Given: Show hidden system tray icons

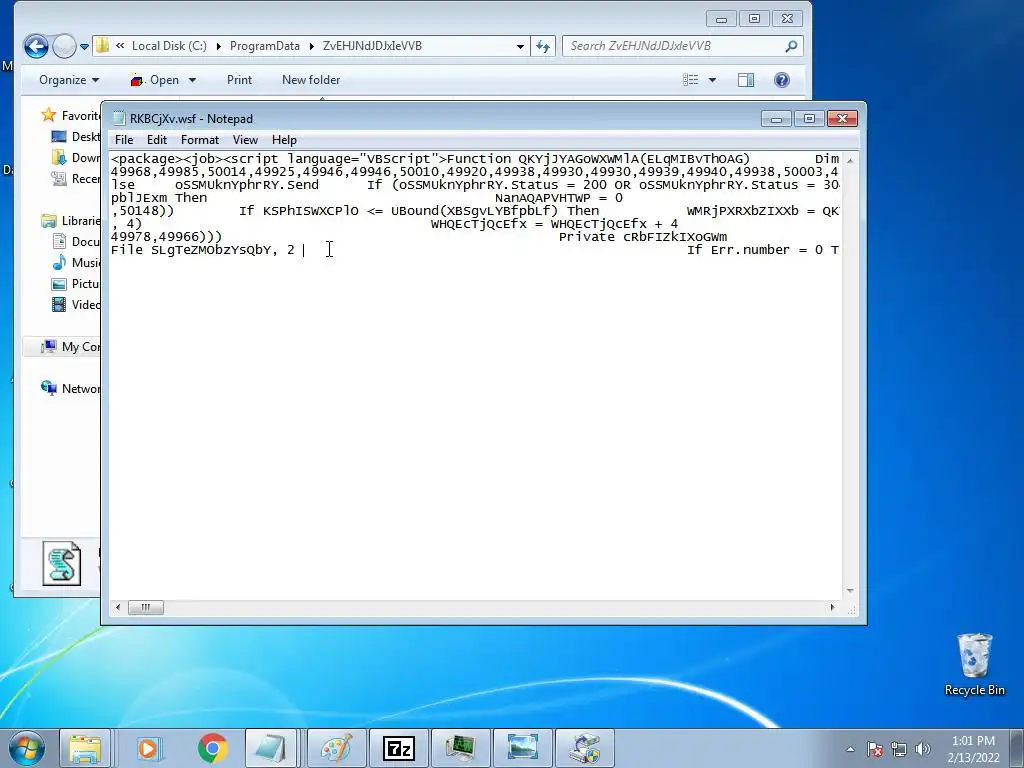Looking at the screenshot, I should [850, 749].
